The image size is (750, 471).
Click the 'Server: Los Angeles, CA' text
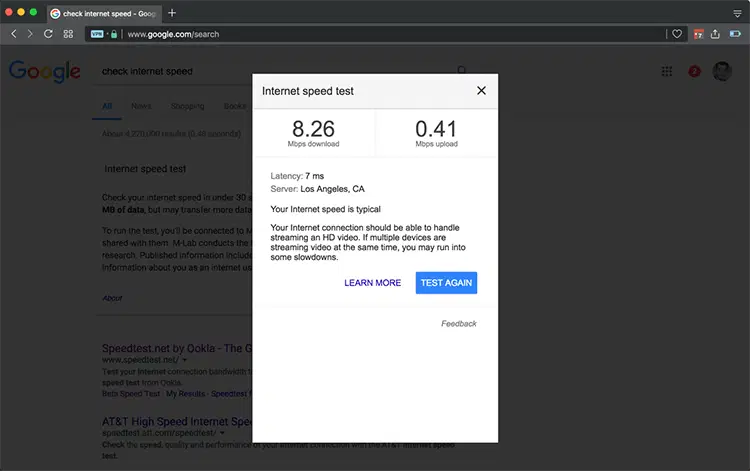pyautogui.click(x=318, y=189)
